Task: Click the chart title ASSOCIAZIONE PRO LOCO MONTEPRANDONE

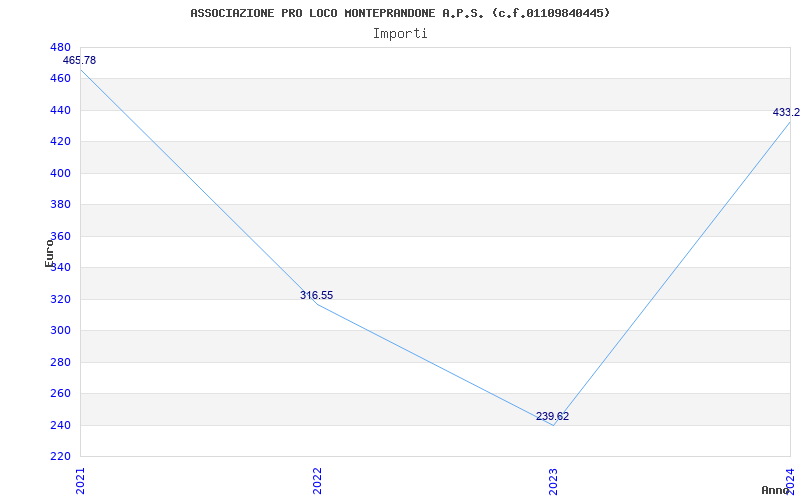Action: (x=400, y=13)
